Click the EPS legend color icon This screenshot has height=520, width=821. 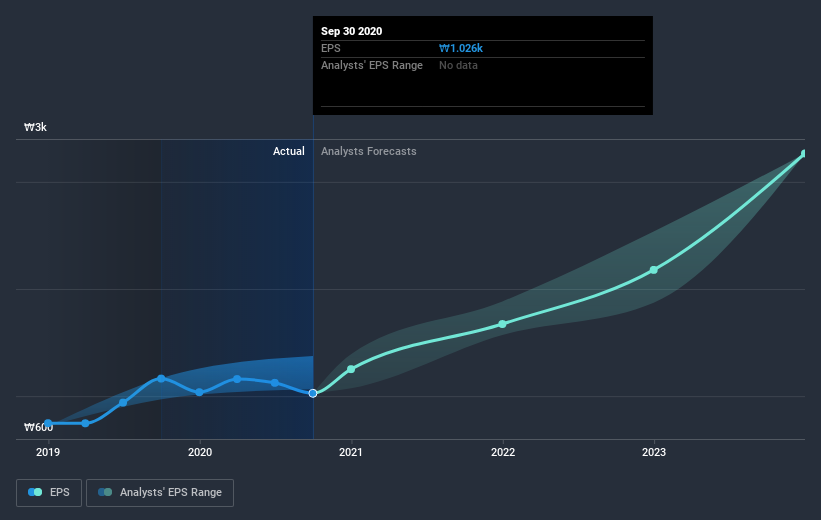pos(35,492)
